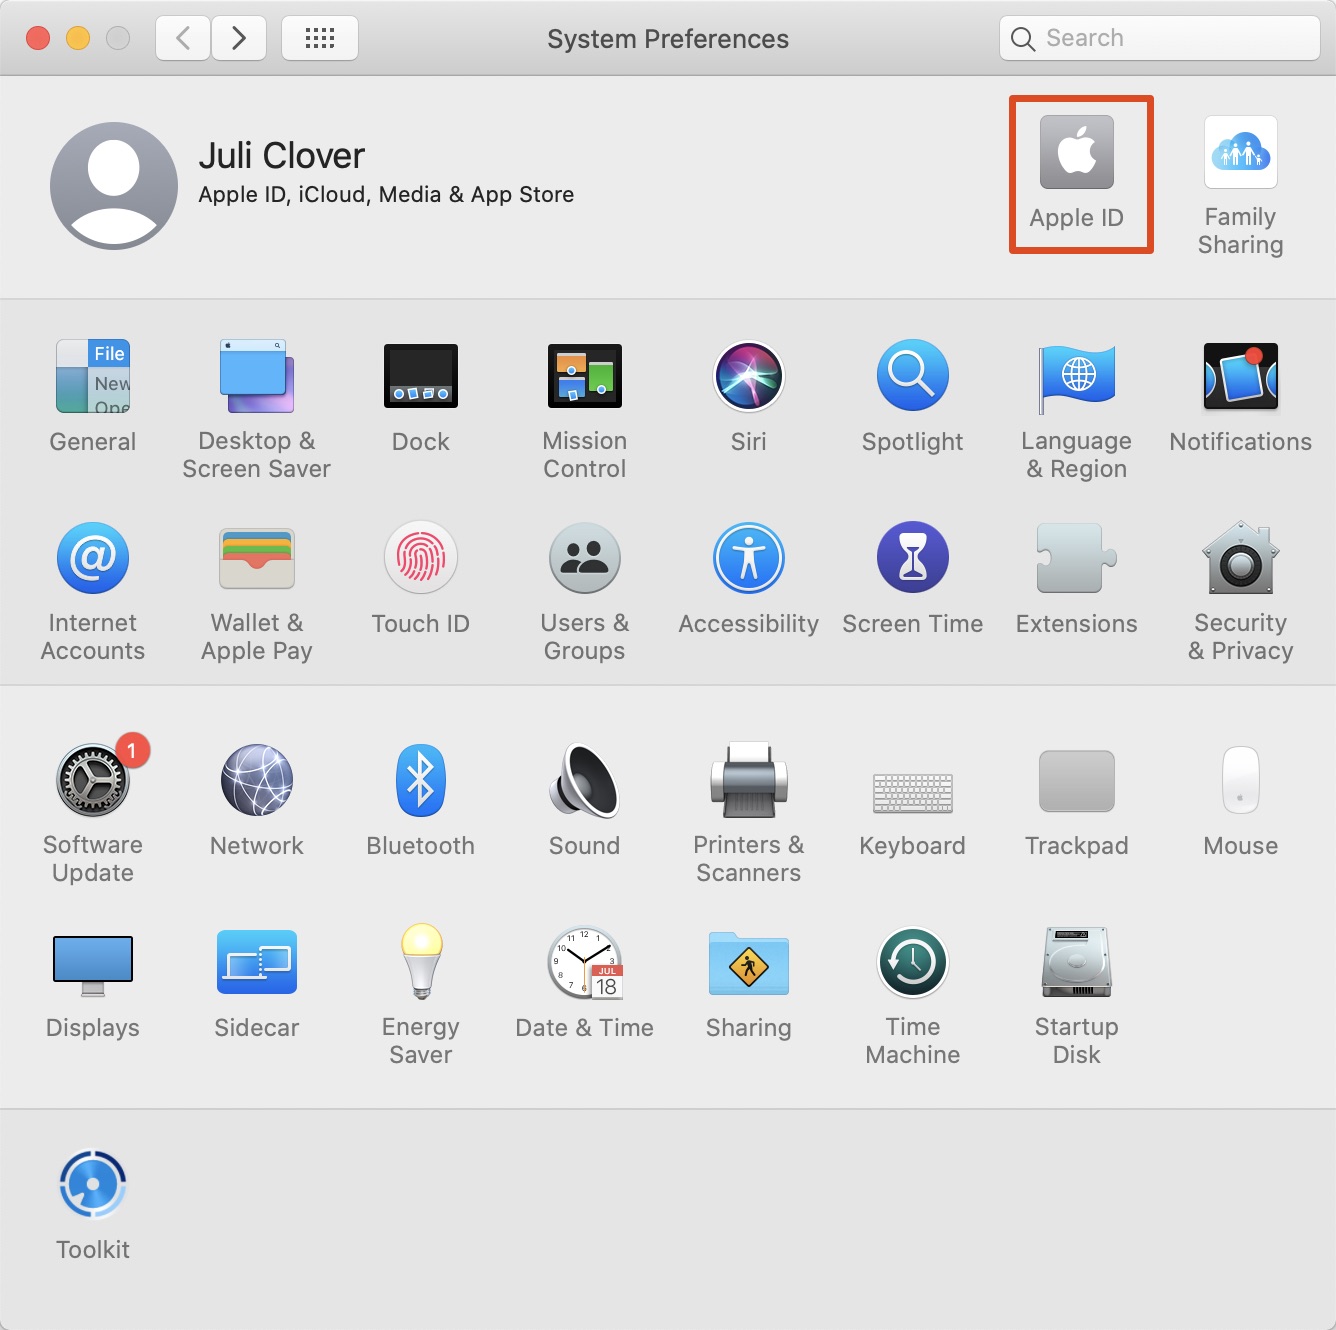Close the System Preferences window
Viewport: 1336px width, 1330px height.
click(x=38, y=38)
